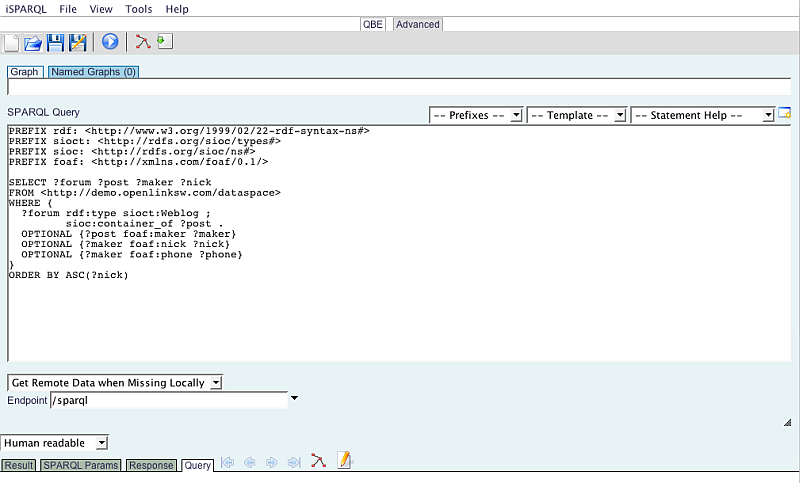Click the small icon beside Statement Help
This screenshot has width=800, height=483.
[784, 114]
